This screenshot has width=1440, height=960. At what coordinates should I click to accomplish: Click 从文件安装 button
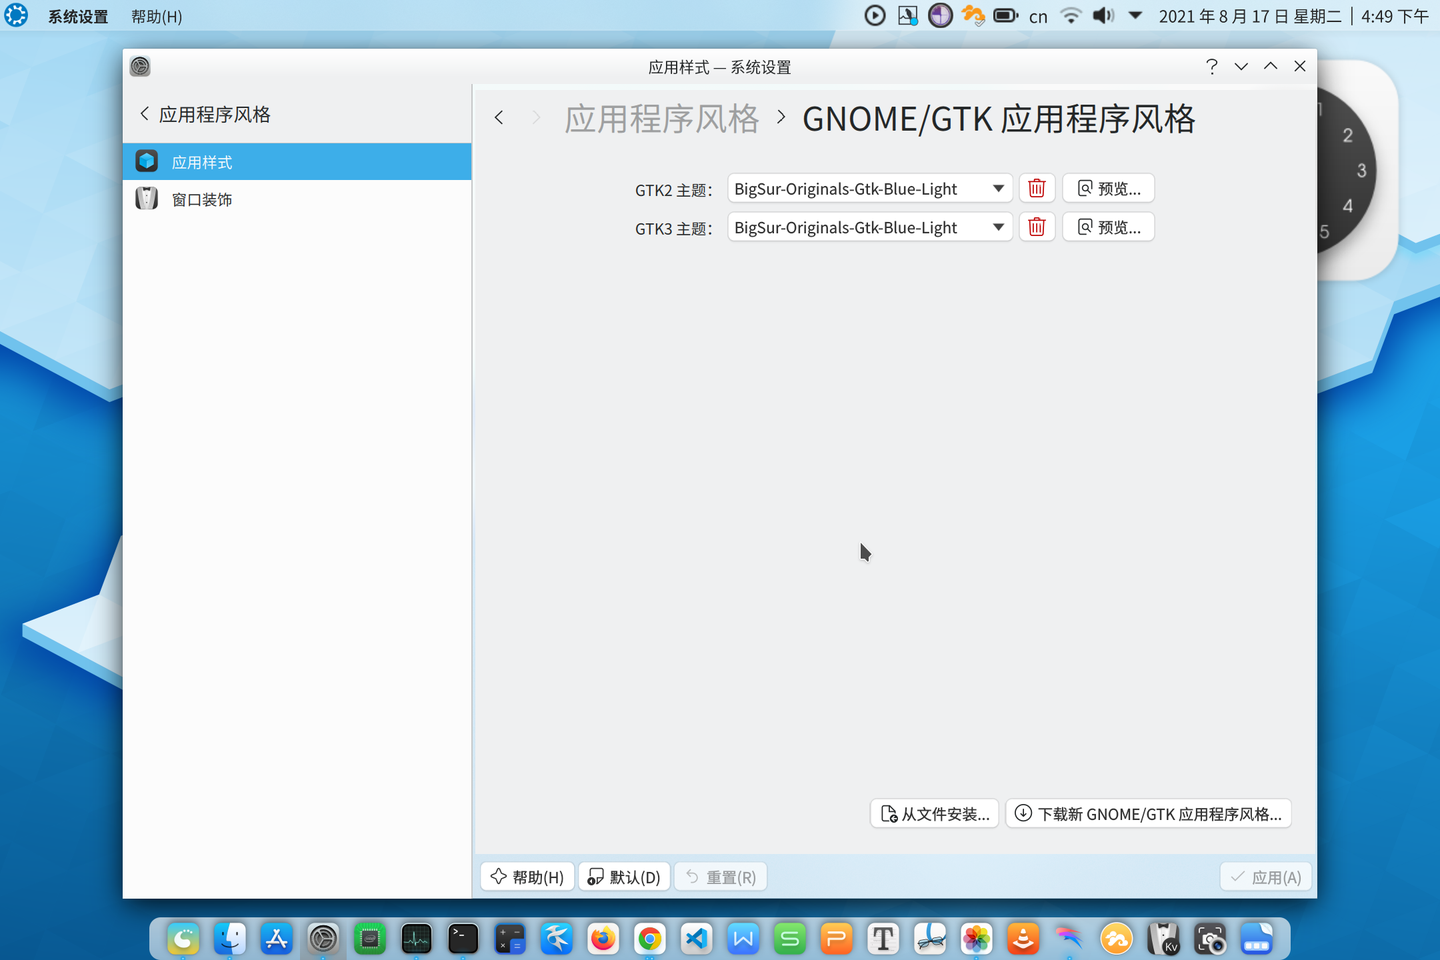(934, 813)
